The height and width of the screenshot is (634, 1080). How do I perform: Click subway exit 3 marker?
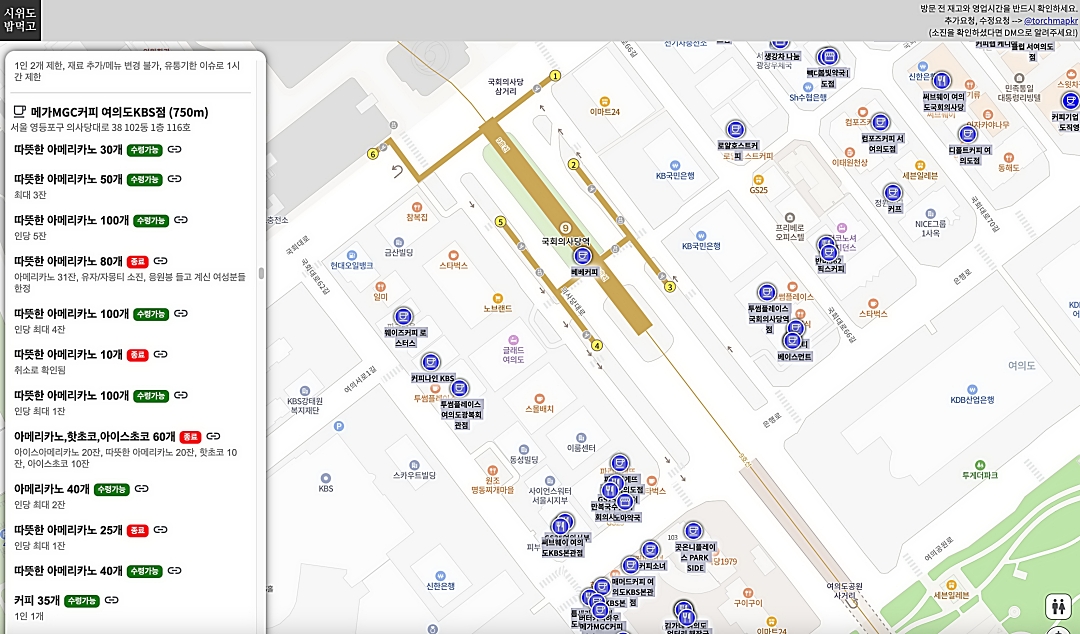pyautogui.click(x=669, y=287)
